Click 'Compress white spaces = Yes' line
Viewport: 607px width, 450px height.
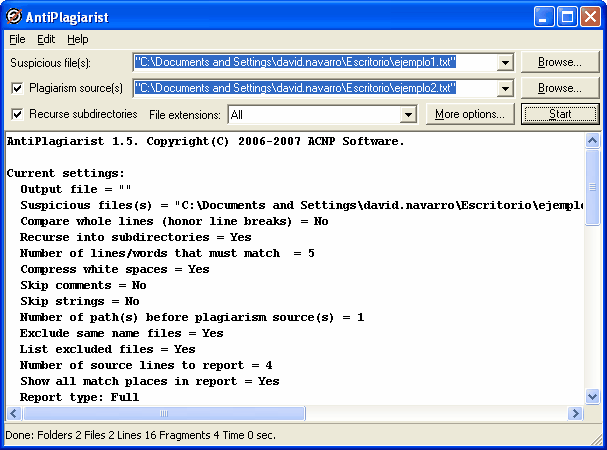[115, 269]
